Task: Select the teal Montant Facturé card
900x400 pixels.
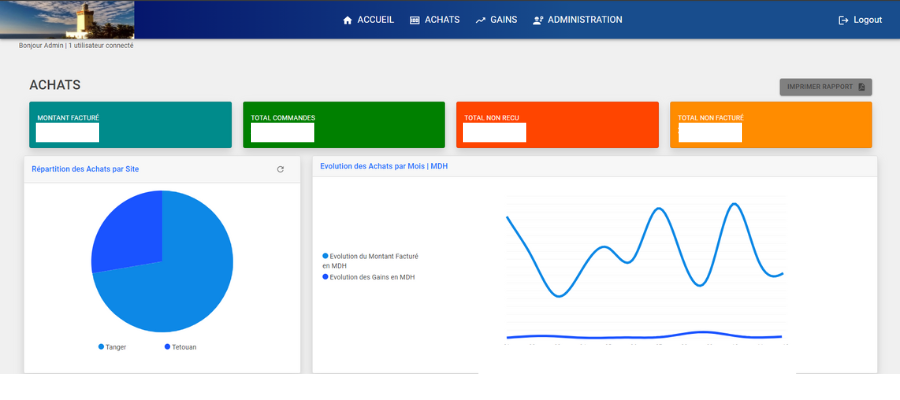Action: (130, 125)
